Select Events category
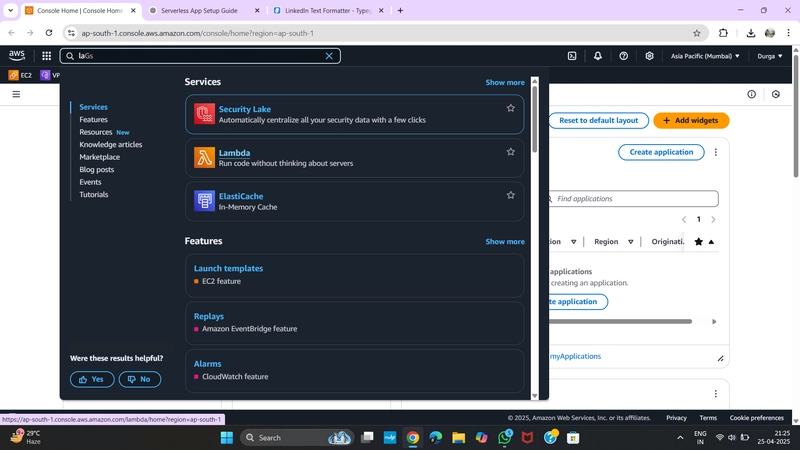 90,182
